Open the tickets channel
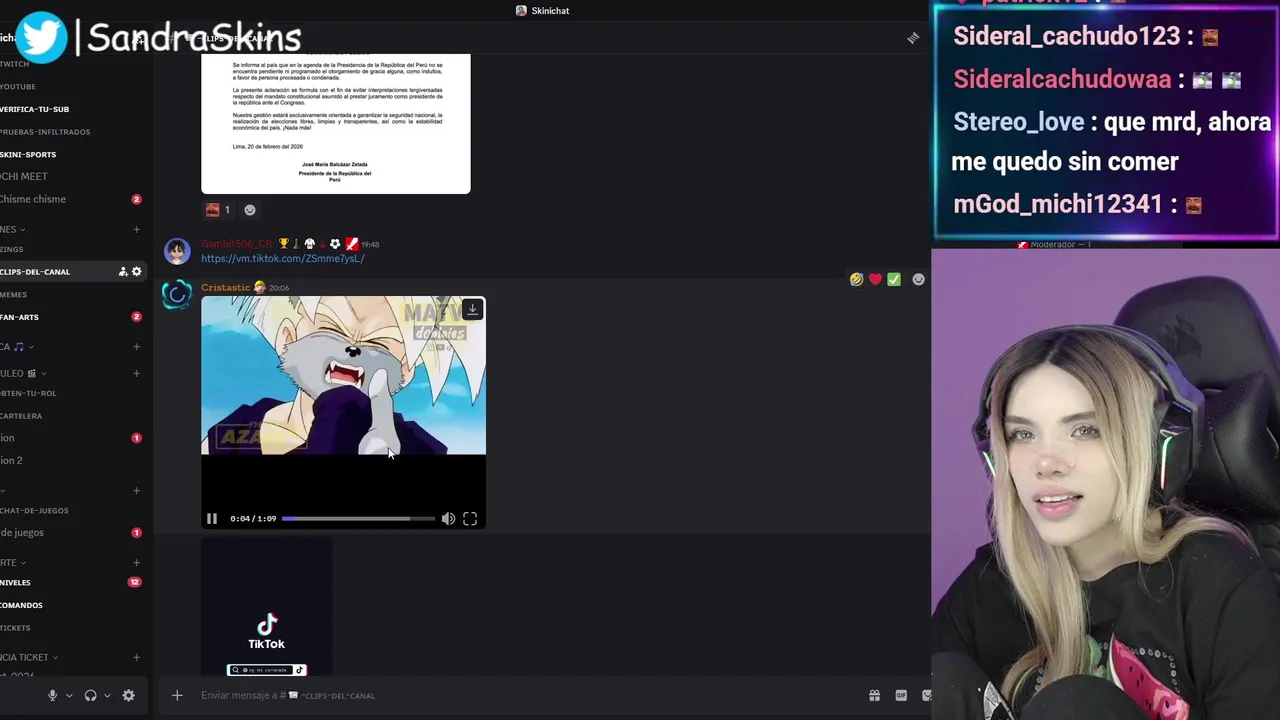 coord(15,627)
